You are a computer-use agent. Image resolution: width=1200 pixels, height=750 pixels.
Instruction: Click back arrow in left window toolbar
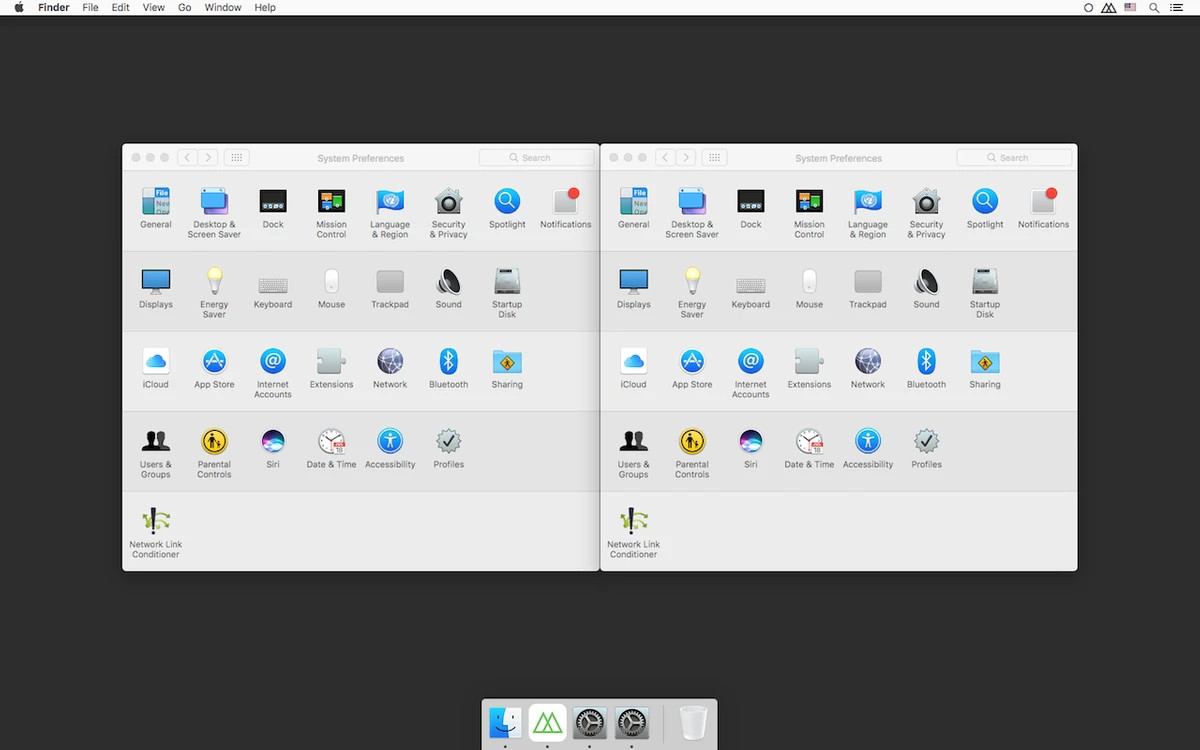(x=187, y=158)
